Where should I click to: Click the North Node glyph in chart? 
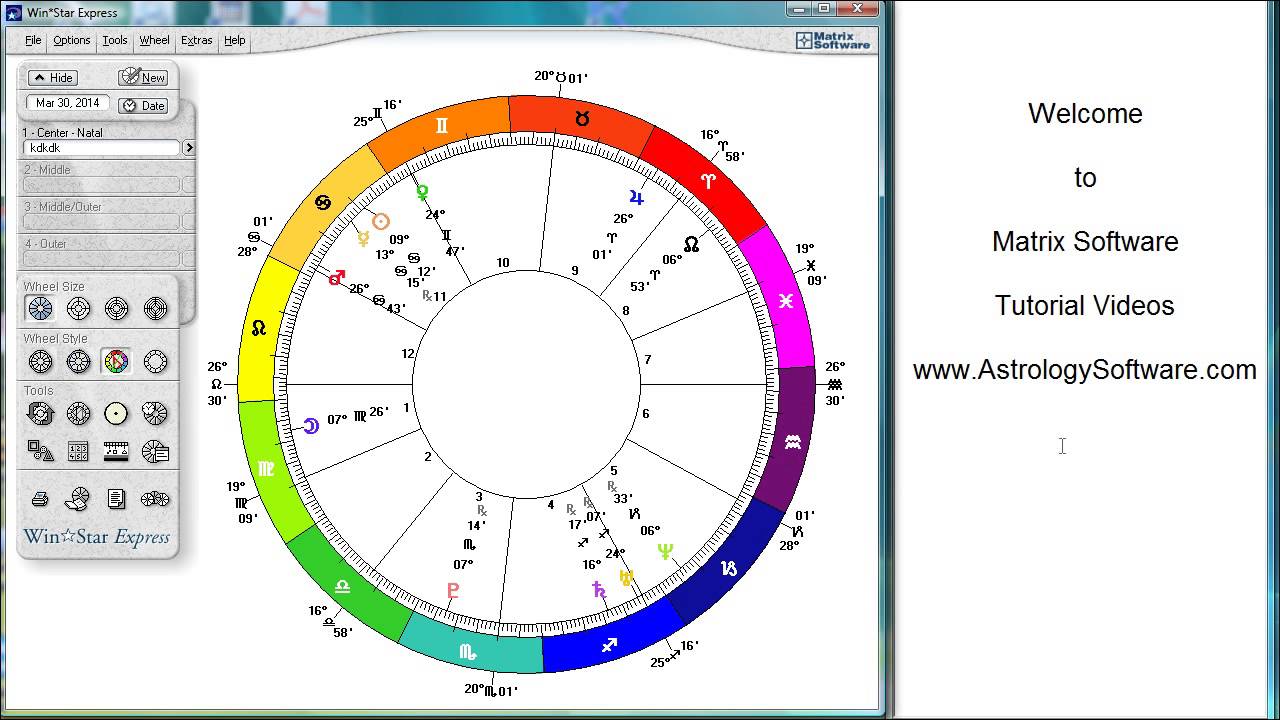[692, 244]
